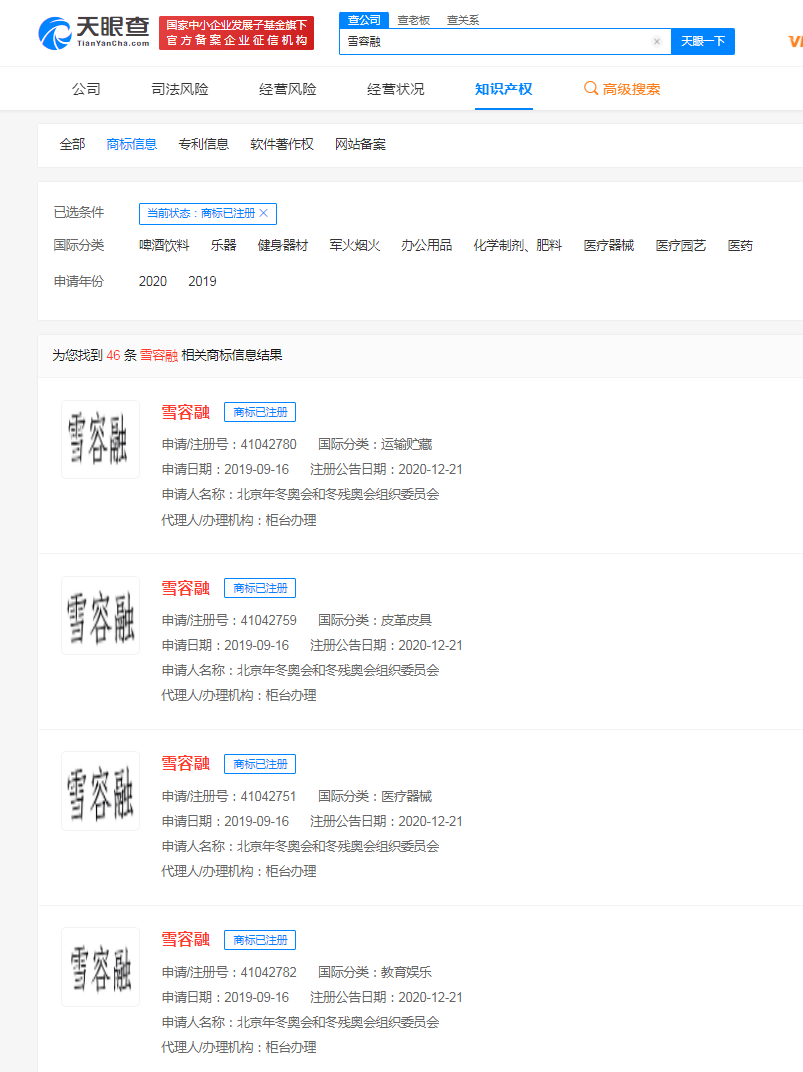
Task: Select the 查公司 search tab
Action: coord(364,20)
